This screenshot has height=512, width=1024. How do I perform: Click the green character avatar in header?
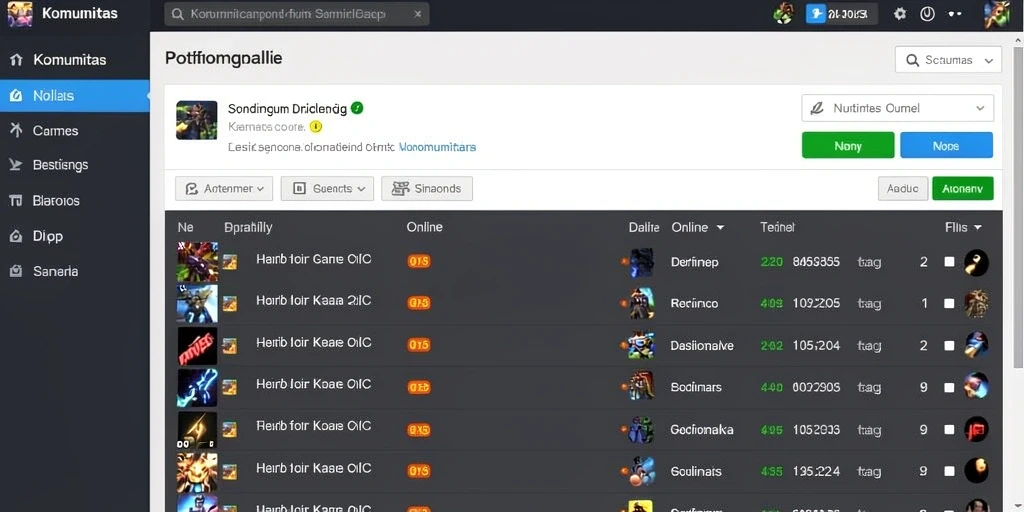tap(784, 14)
